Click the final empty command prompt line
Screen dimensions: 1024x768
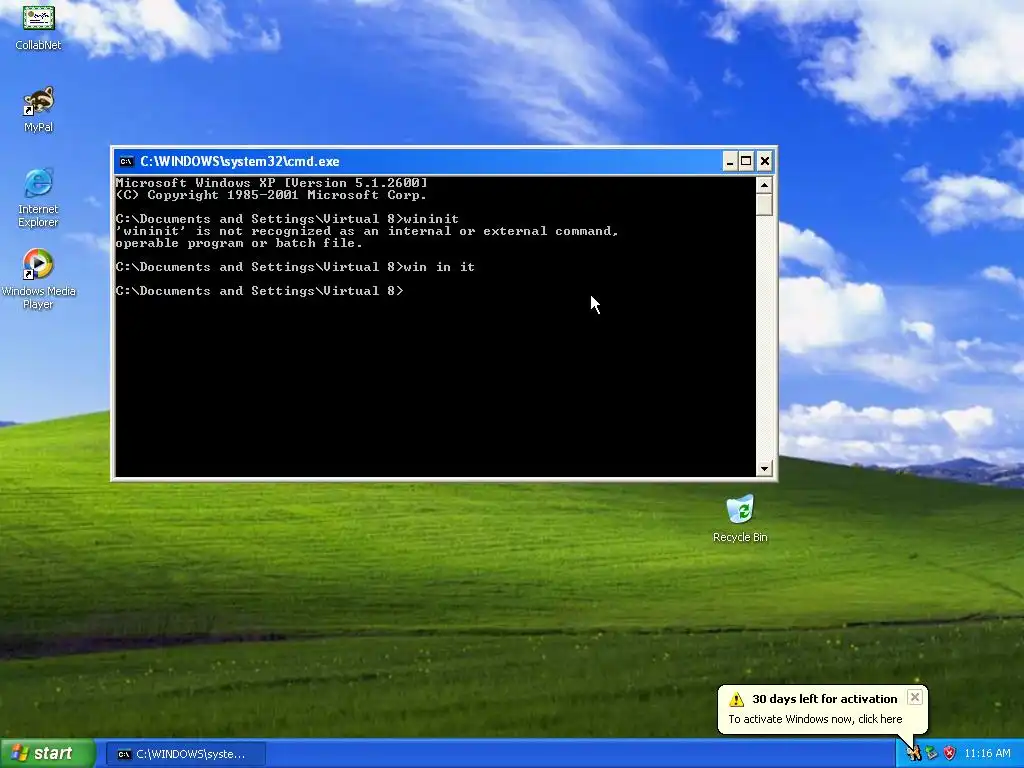260,291
